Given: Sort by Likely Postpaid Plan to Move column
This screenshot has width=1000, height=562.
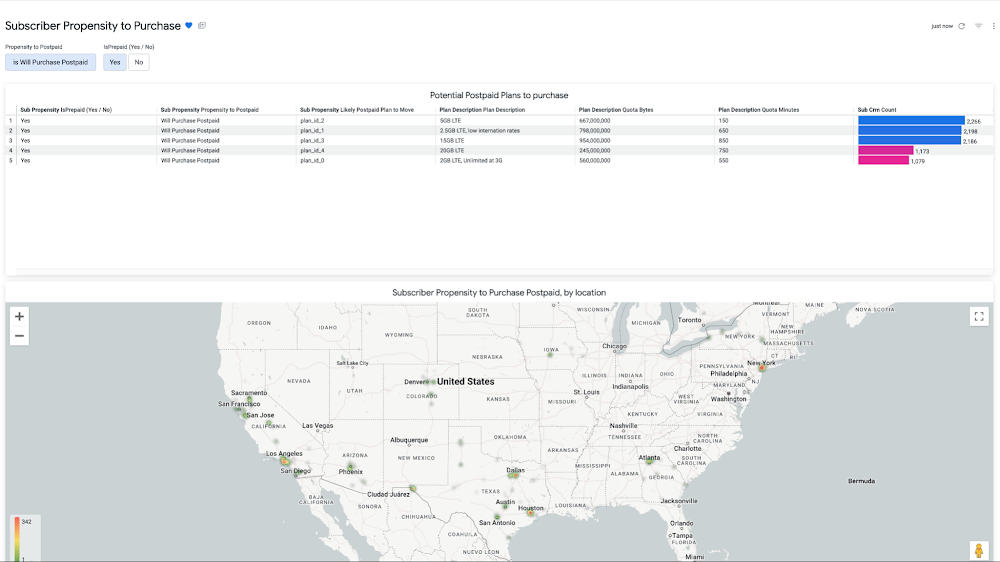Looking at the screenshot, I should pos(357,110).
